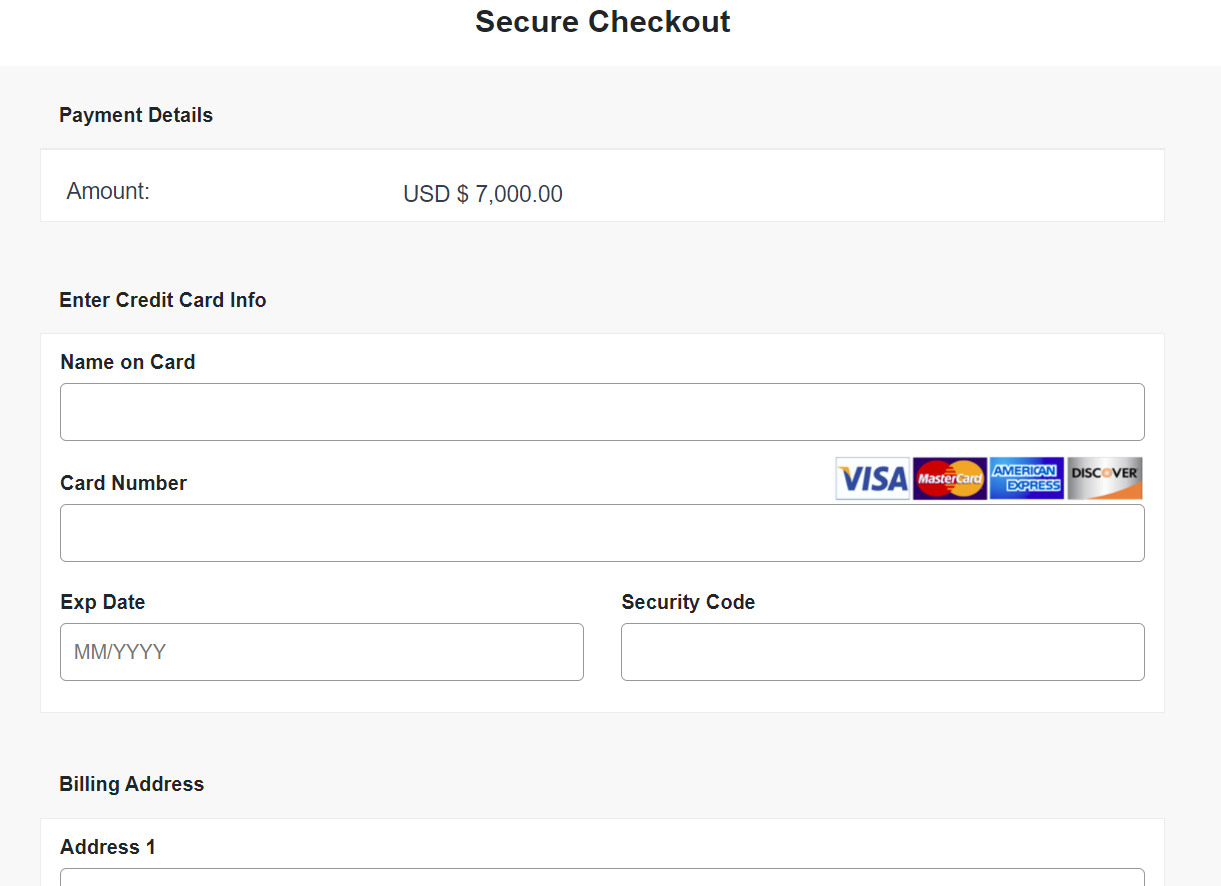This screenshot has height=886, width=1221.
Task: Click the Enter Credit Card Info heading
Action: point(163,300)
